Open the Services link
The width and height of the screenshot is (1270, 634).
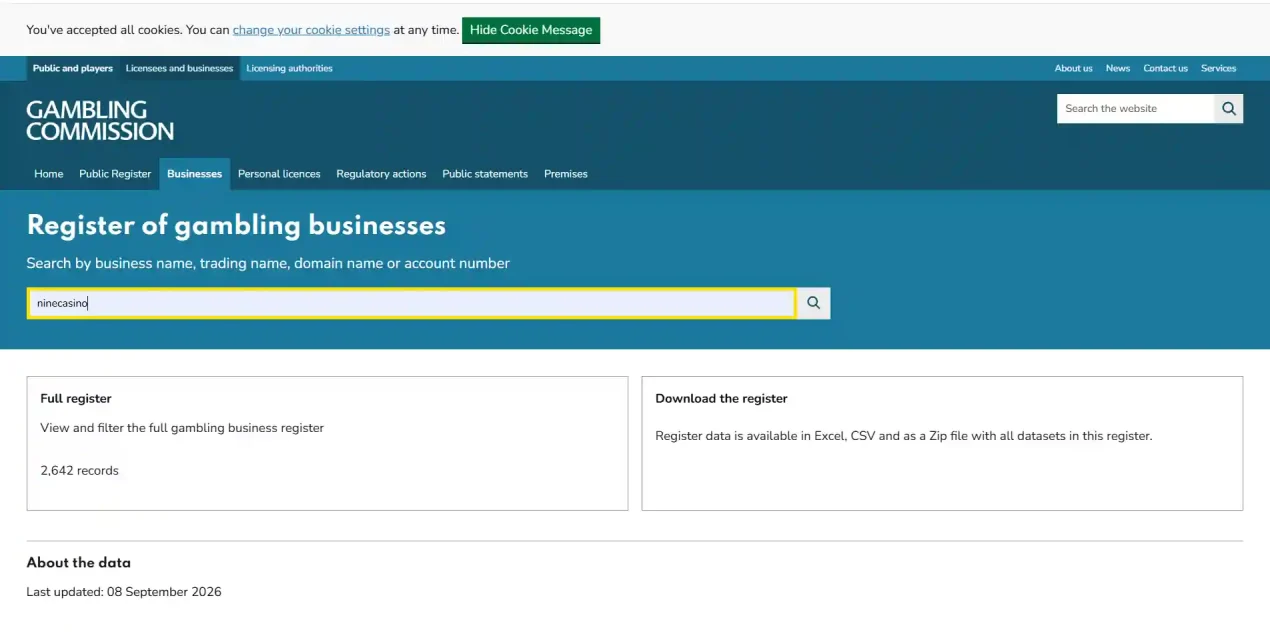coord(1218,68)
